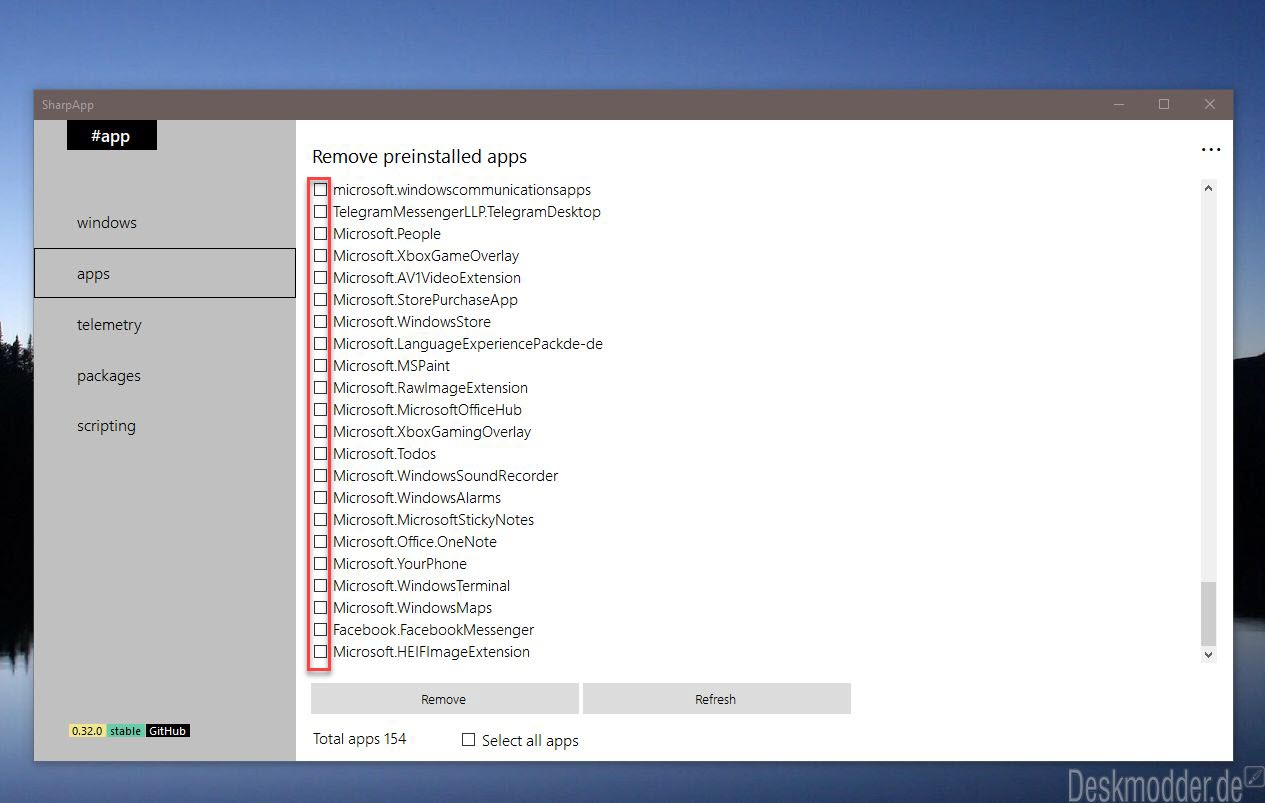Click the SharpApp title bar text
Image resolution: width=1265 pixels, height=803 pixels.
68,105
